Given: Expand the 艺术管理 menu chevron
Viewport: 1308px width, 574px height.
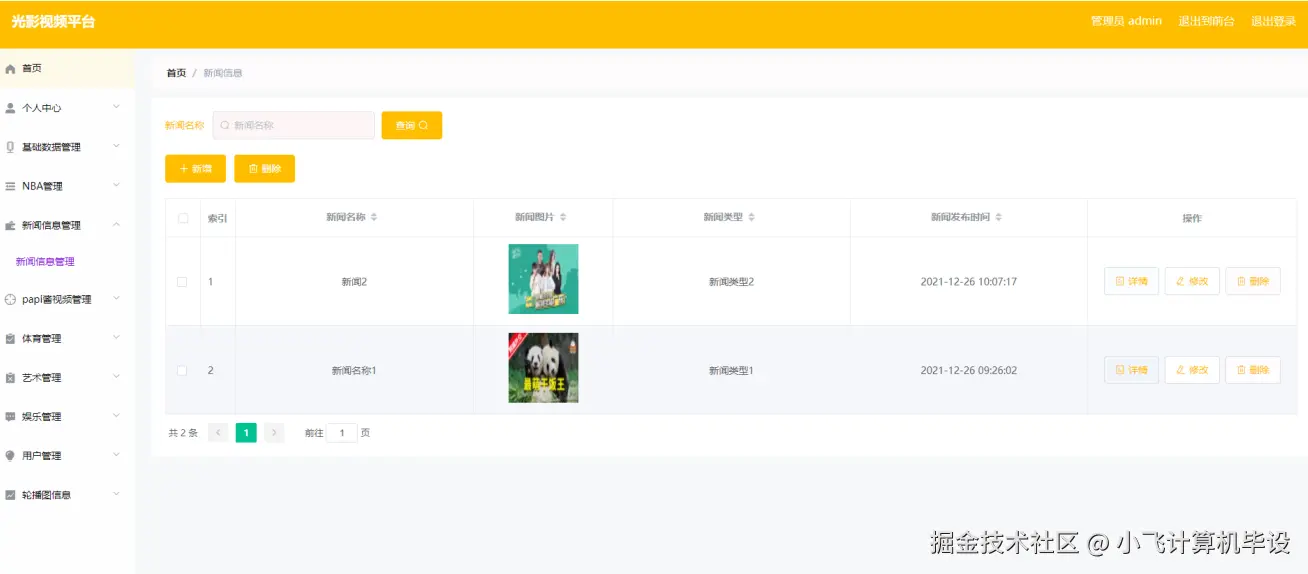Looking at the screenshot, I should 116,376.
